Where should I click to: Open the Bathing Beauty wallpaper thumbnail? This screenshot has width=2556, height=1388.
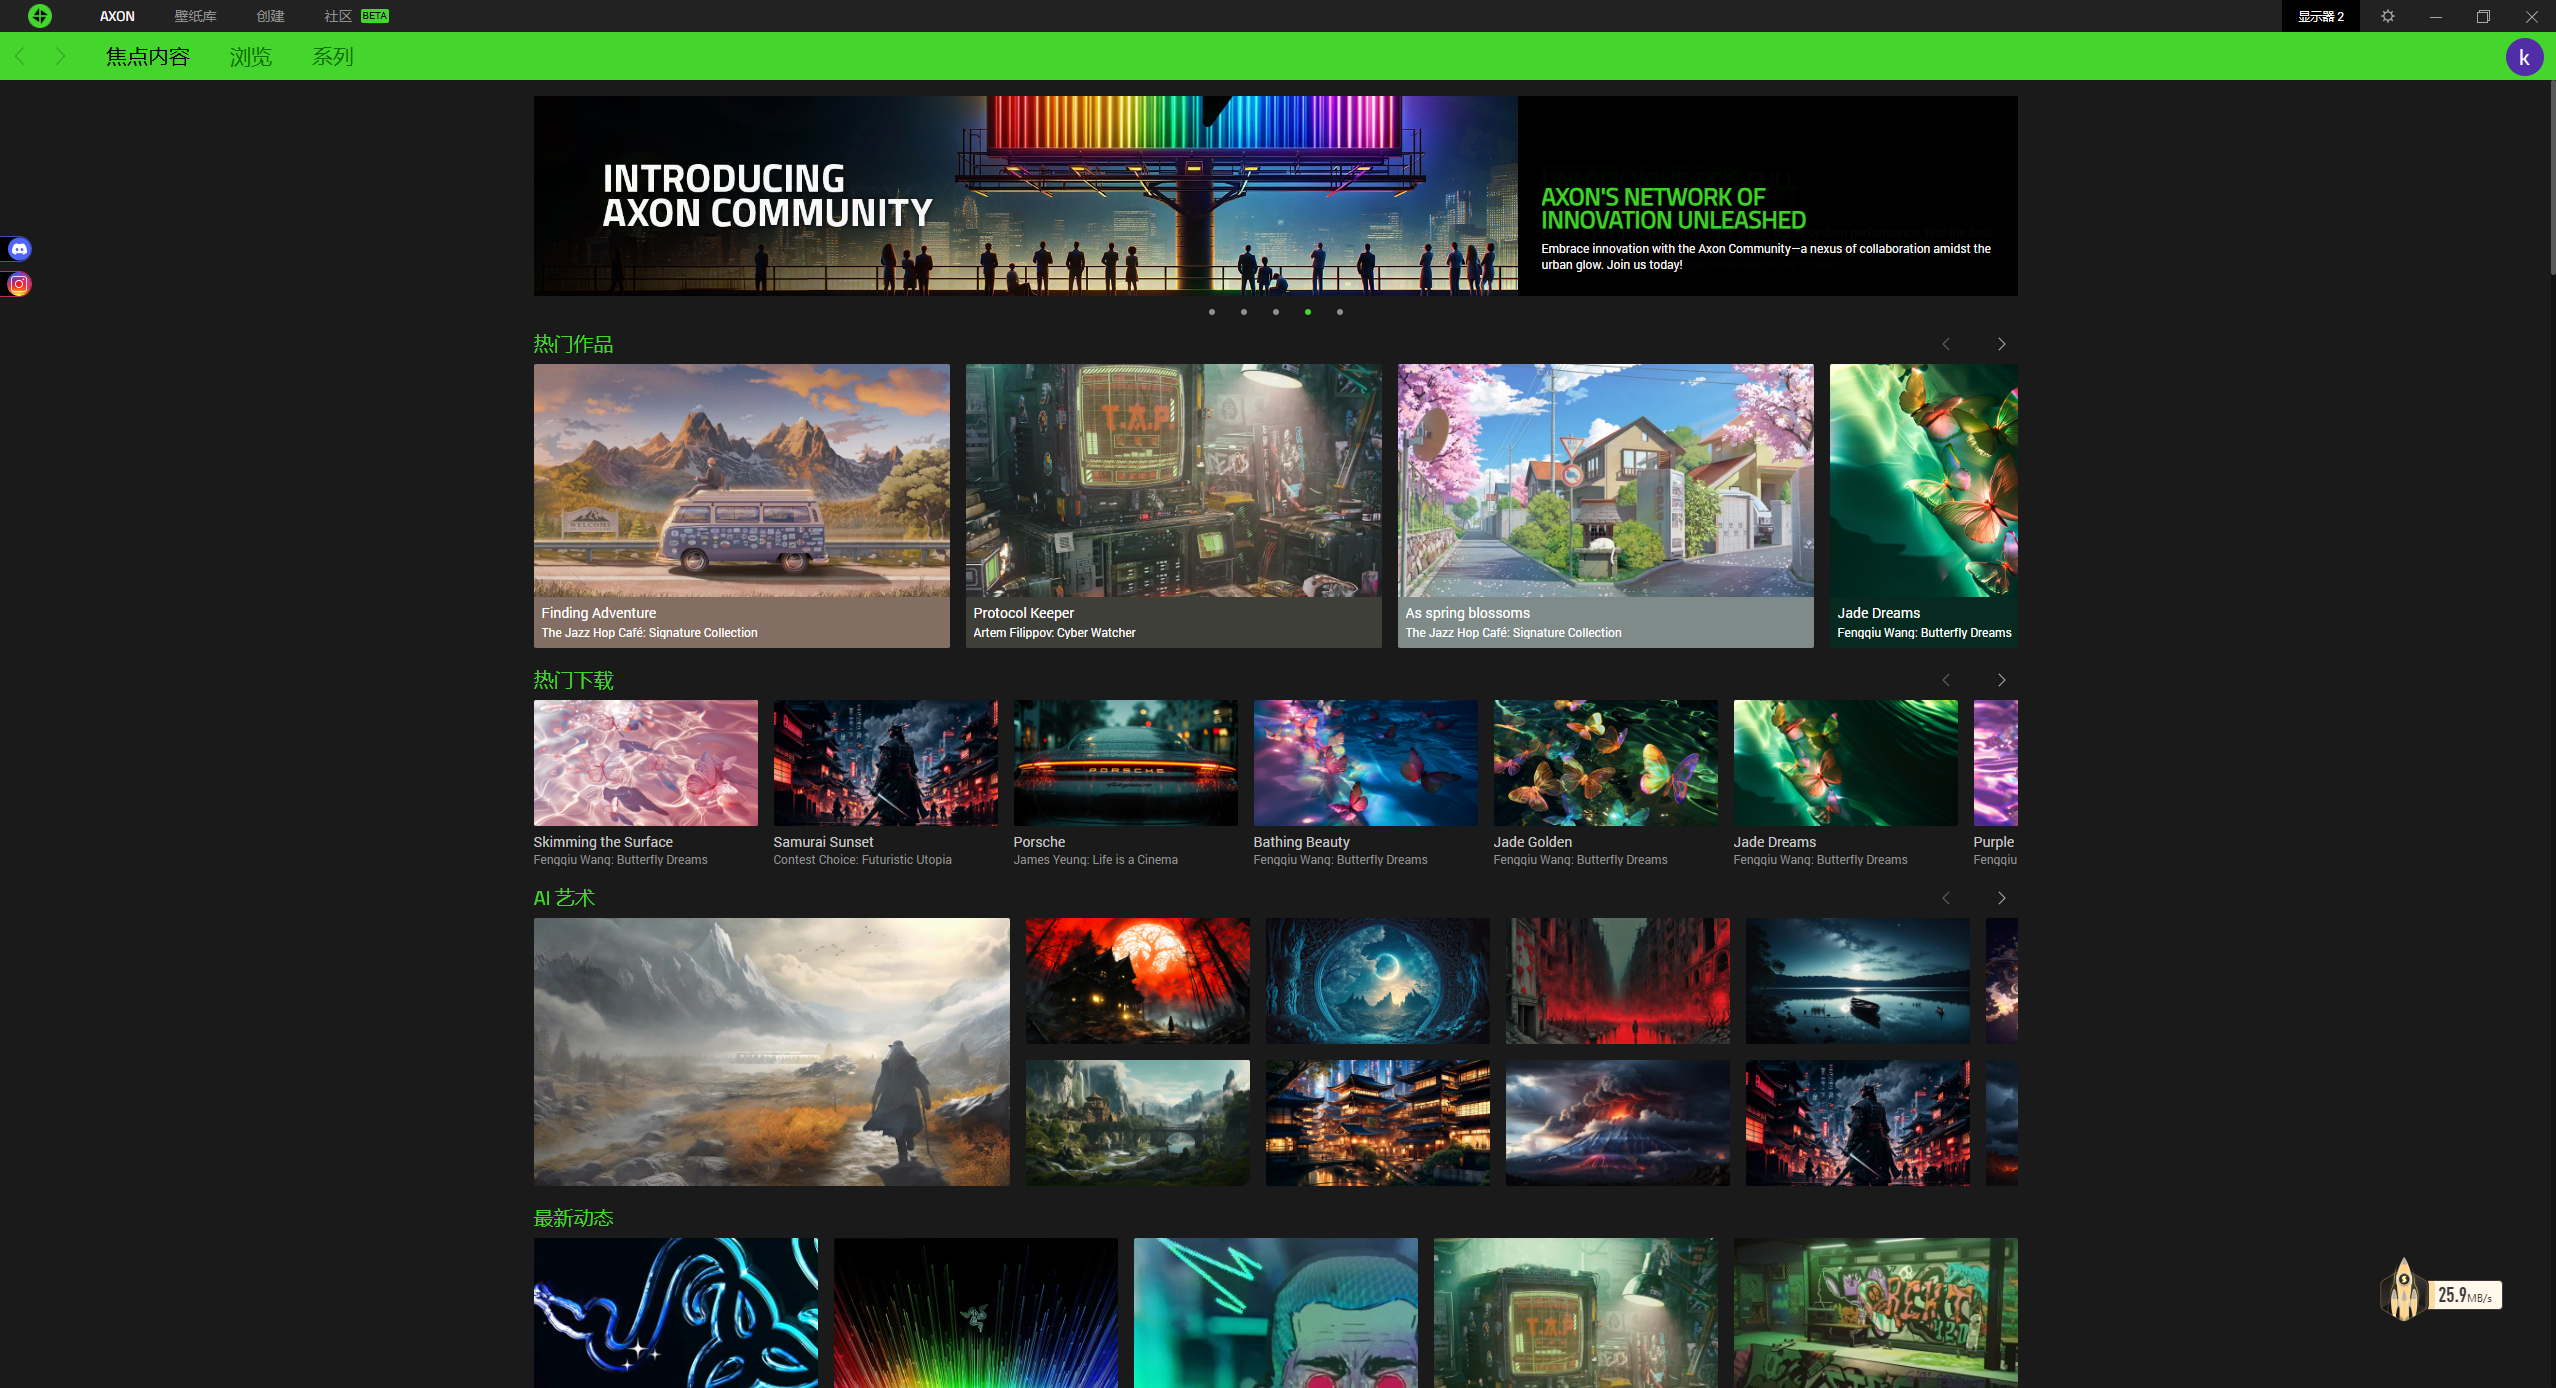click(x=1366, y=763)
